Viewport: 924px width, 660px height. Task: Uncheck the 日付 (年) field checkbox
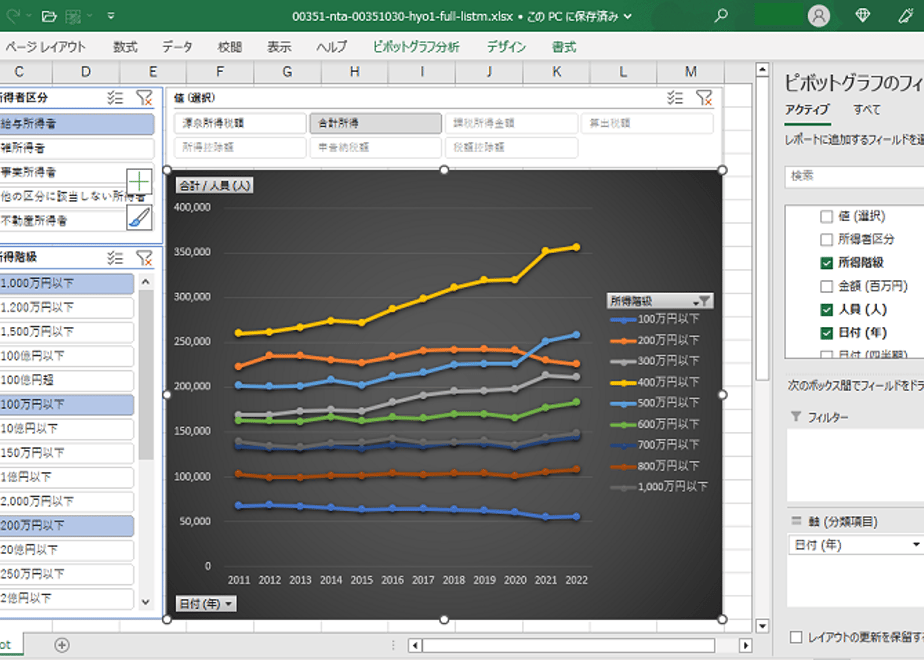point(826,333)
